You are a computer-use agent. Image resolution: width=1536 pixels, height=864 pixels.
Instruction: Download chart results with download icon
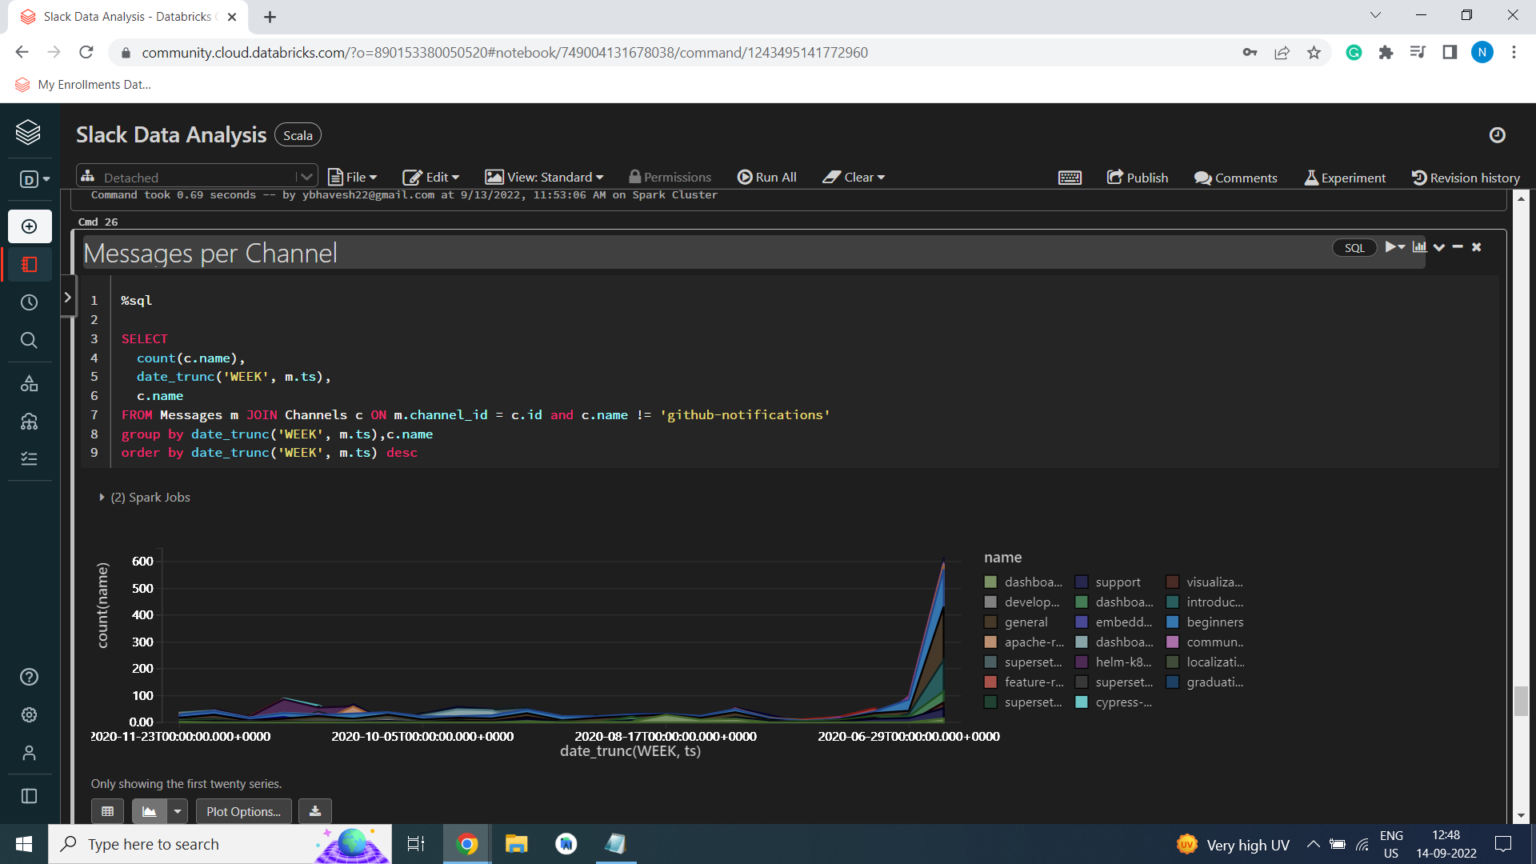click(315, 811)
